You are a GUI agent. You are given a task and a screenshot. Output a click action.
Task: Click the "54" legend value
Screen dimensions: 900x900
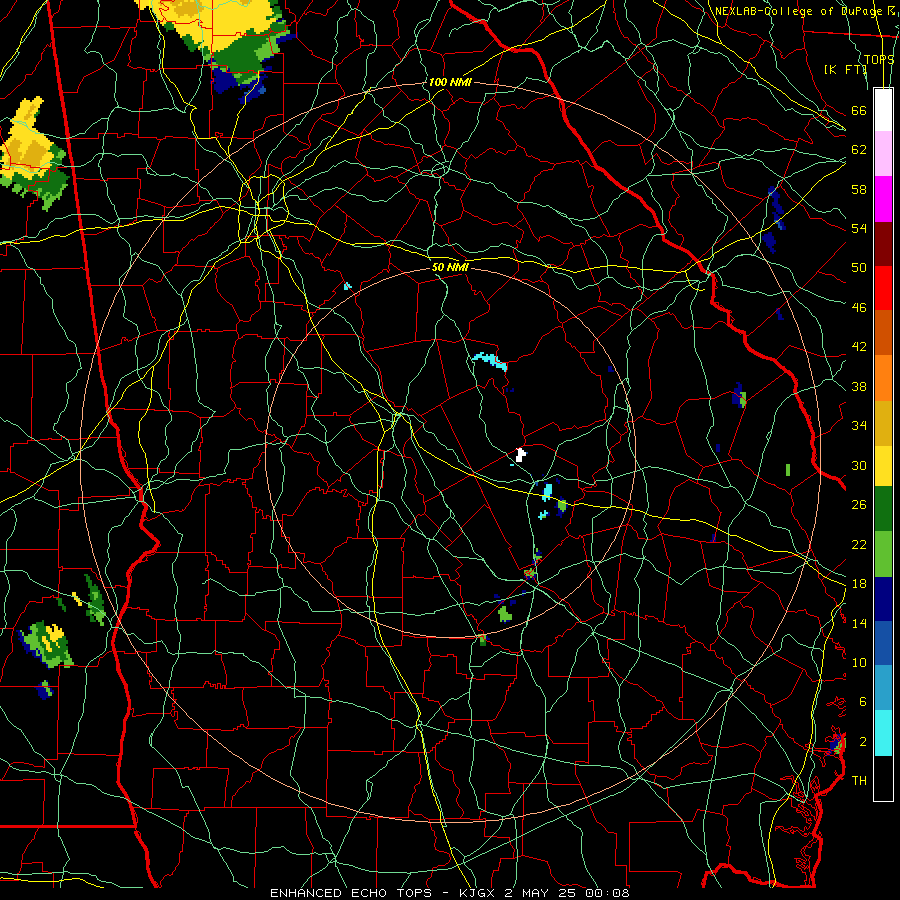(x=859, y=228)
